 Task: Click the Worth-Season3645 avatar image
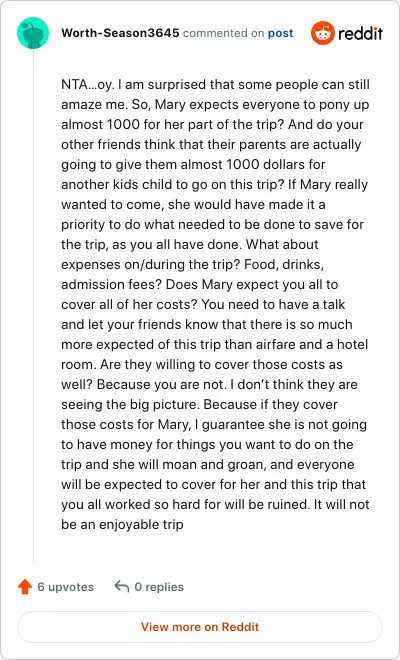coord(33,33)
